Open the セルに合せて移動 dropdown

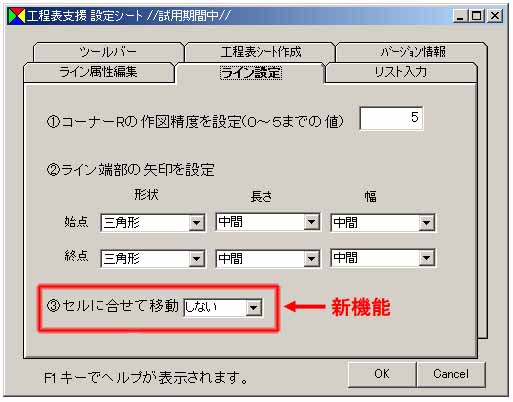223,307
